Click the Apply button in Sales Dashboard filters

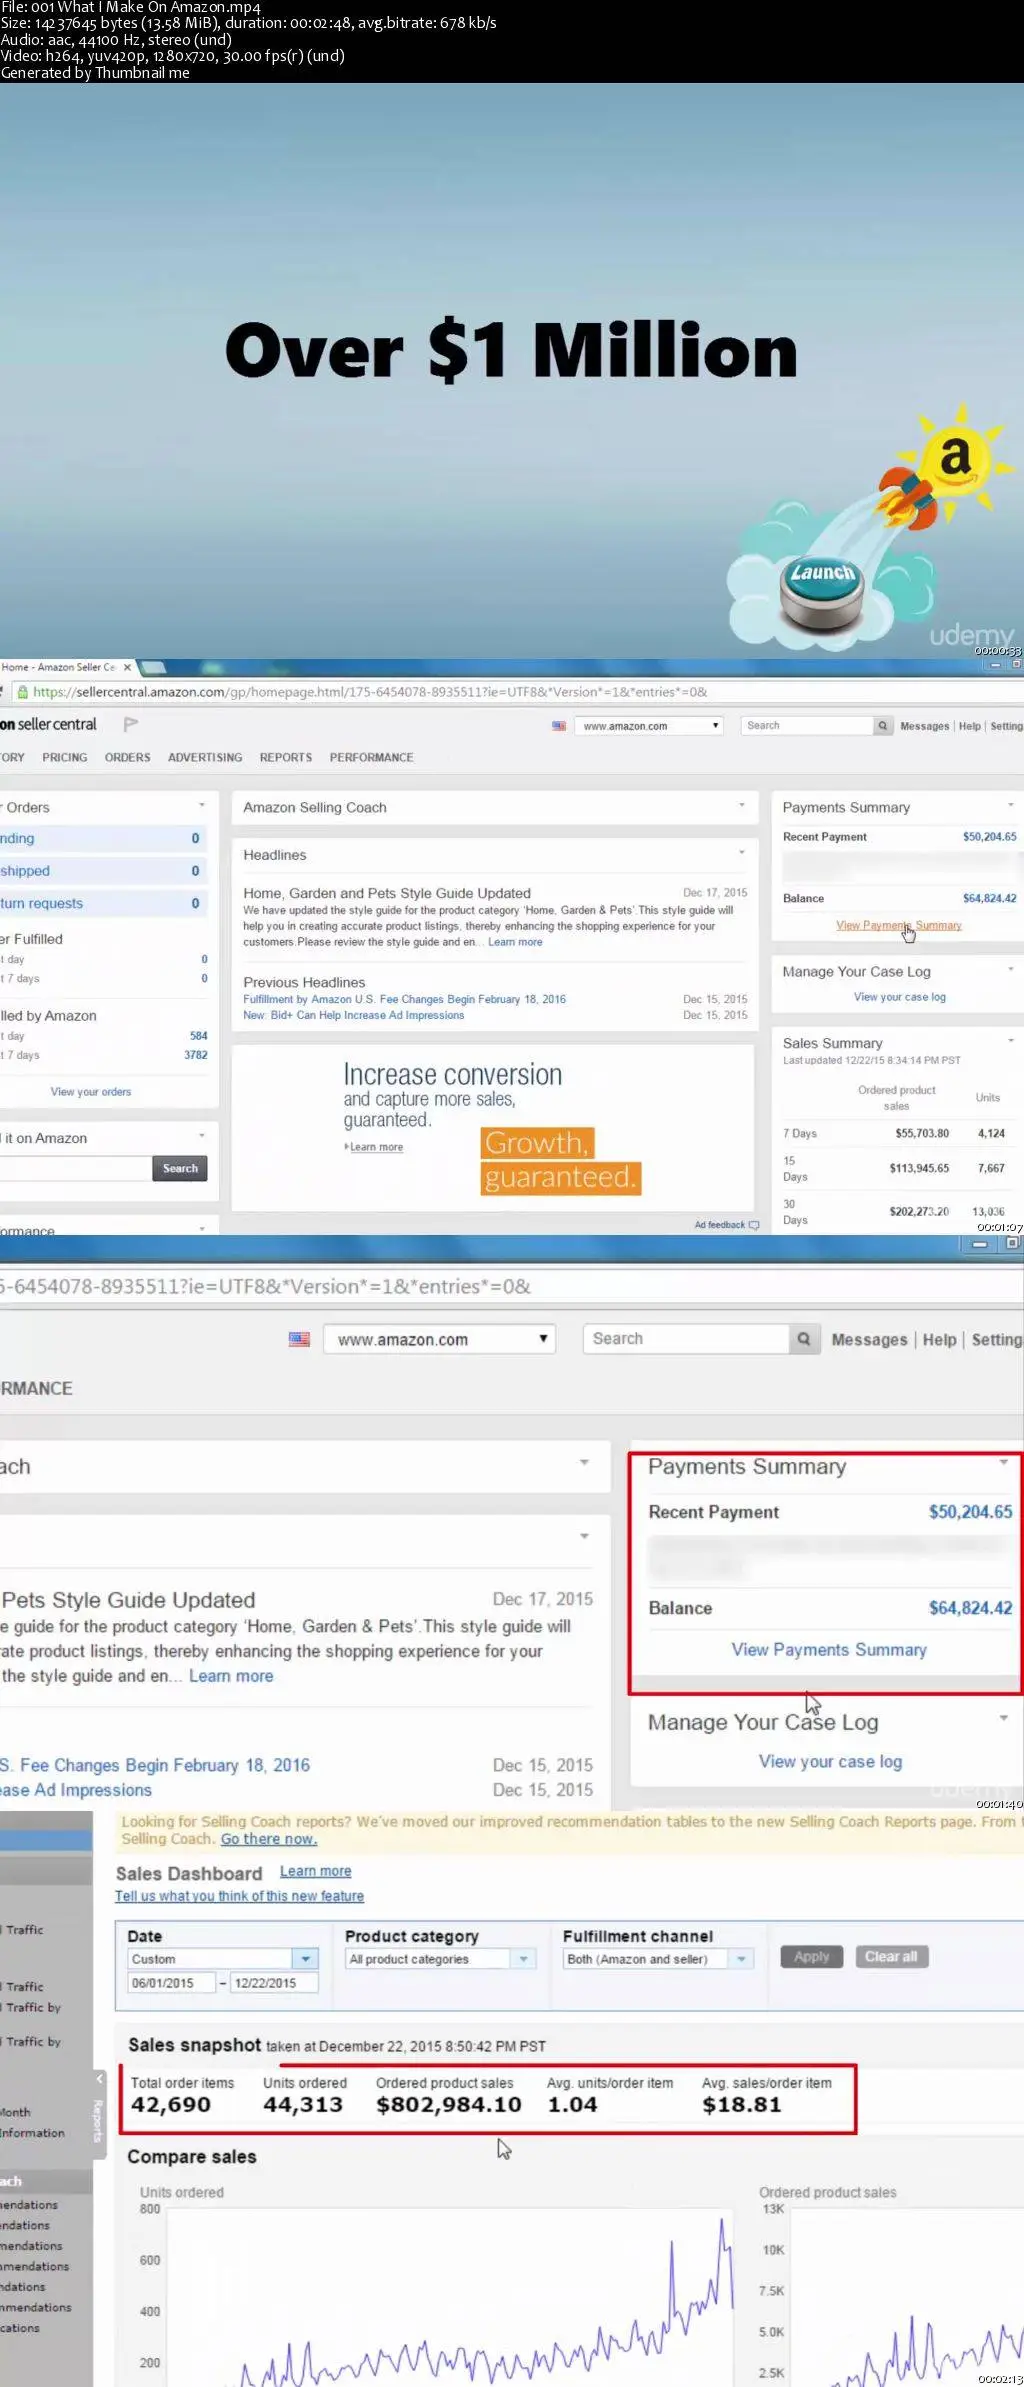point(812,1957)
